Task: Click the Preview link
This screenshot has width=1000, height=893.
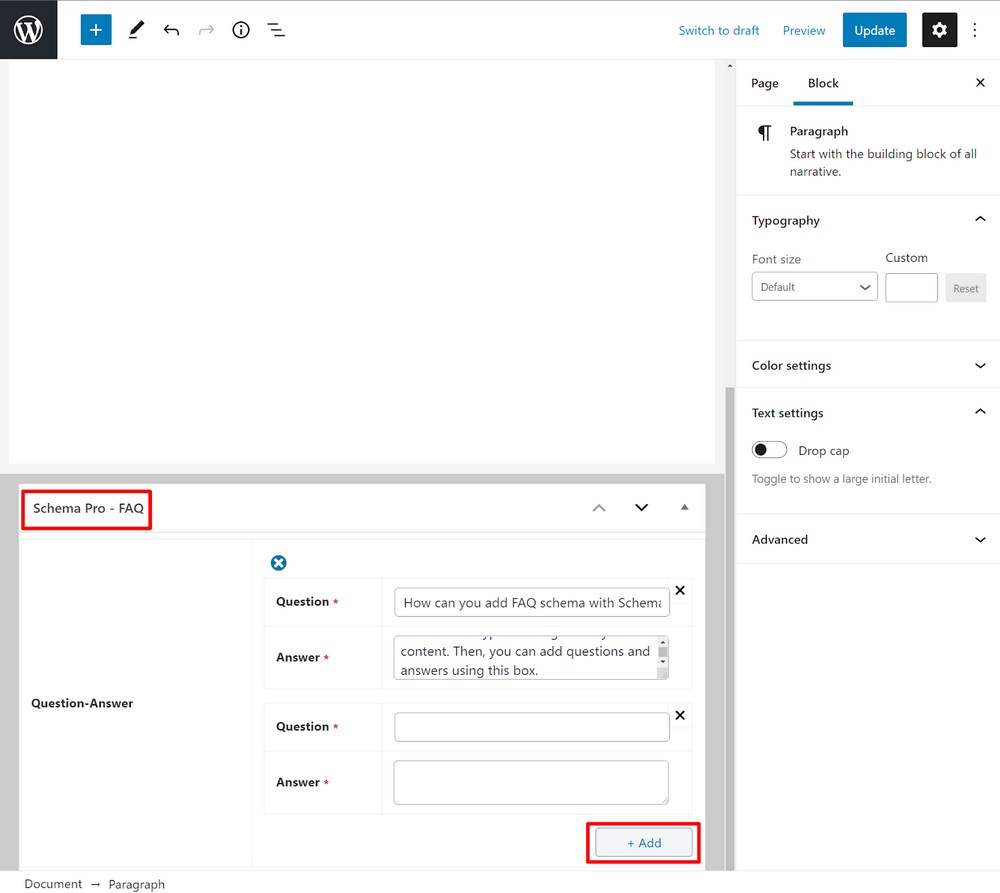Action: click(x=804, y=31)
